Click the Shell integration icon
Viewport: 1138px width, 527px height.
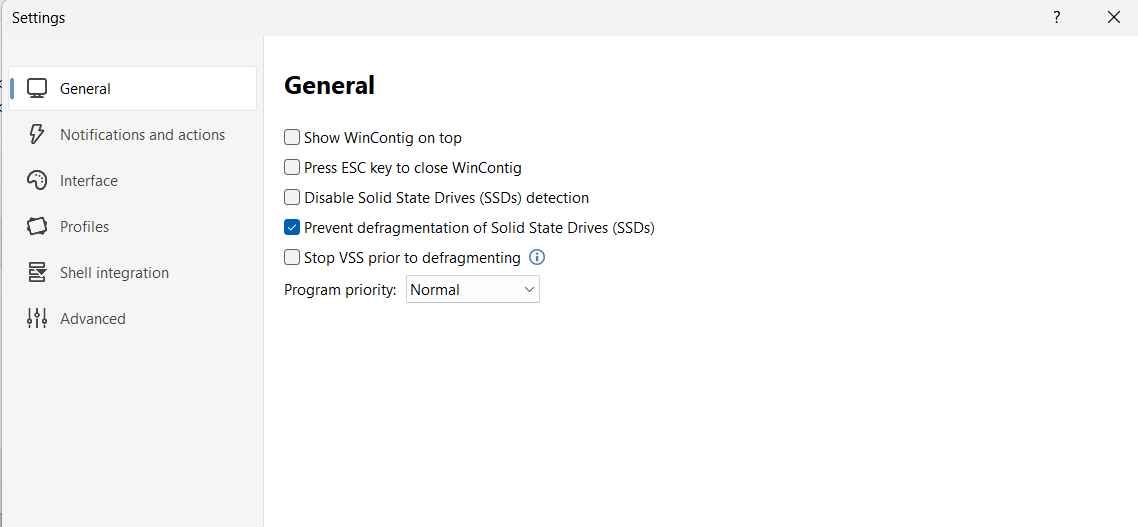[37, 272]
